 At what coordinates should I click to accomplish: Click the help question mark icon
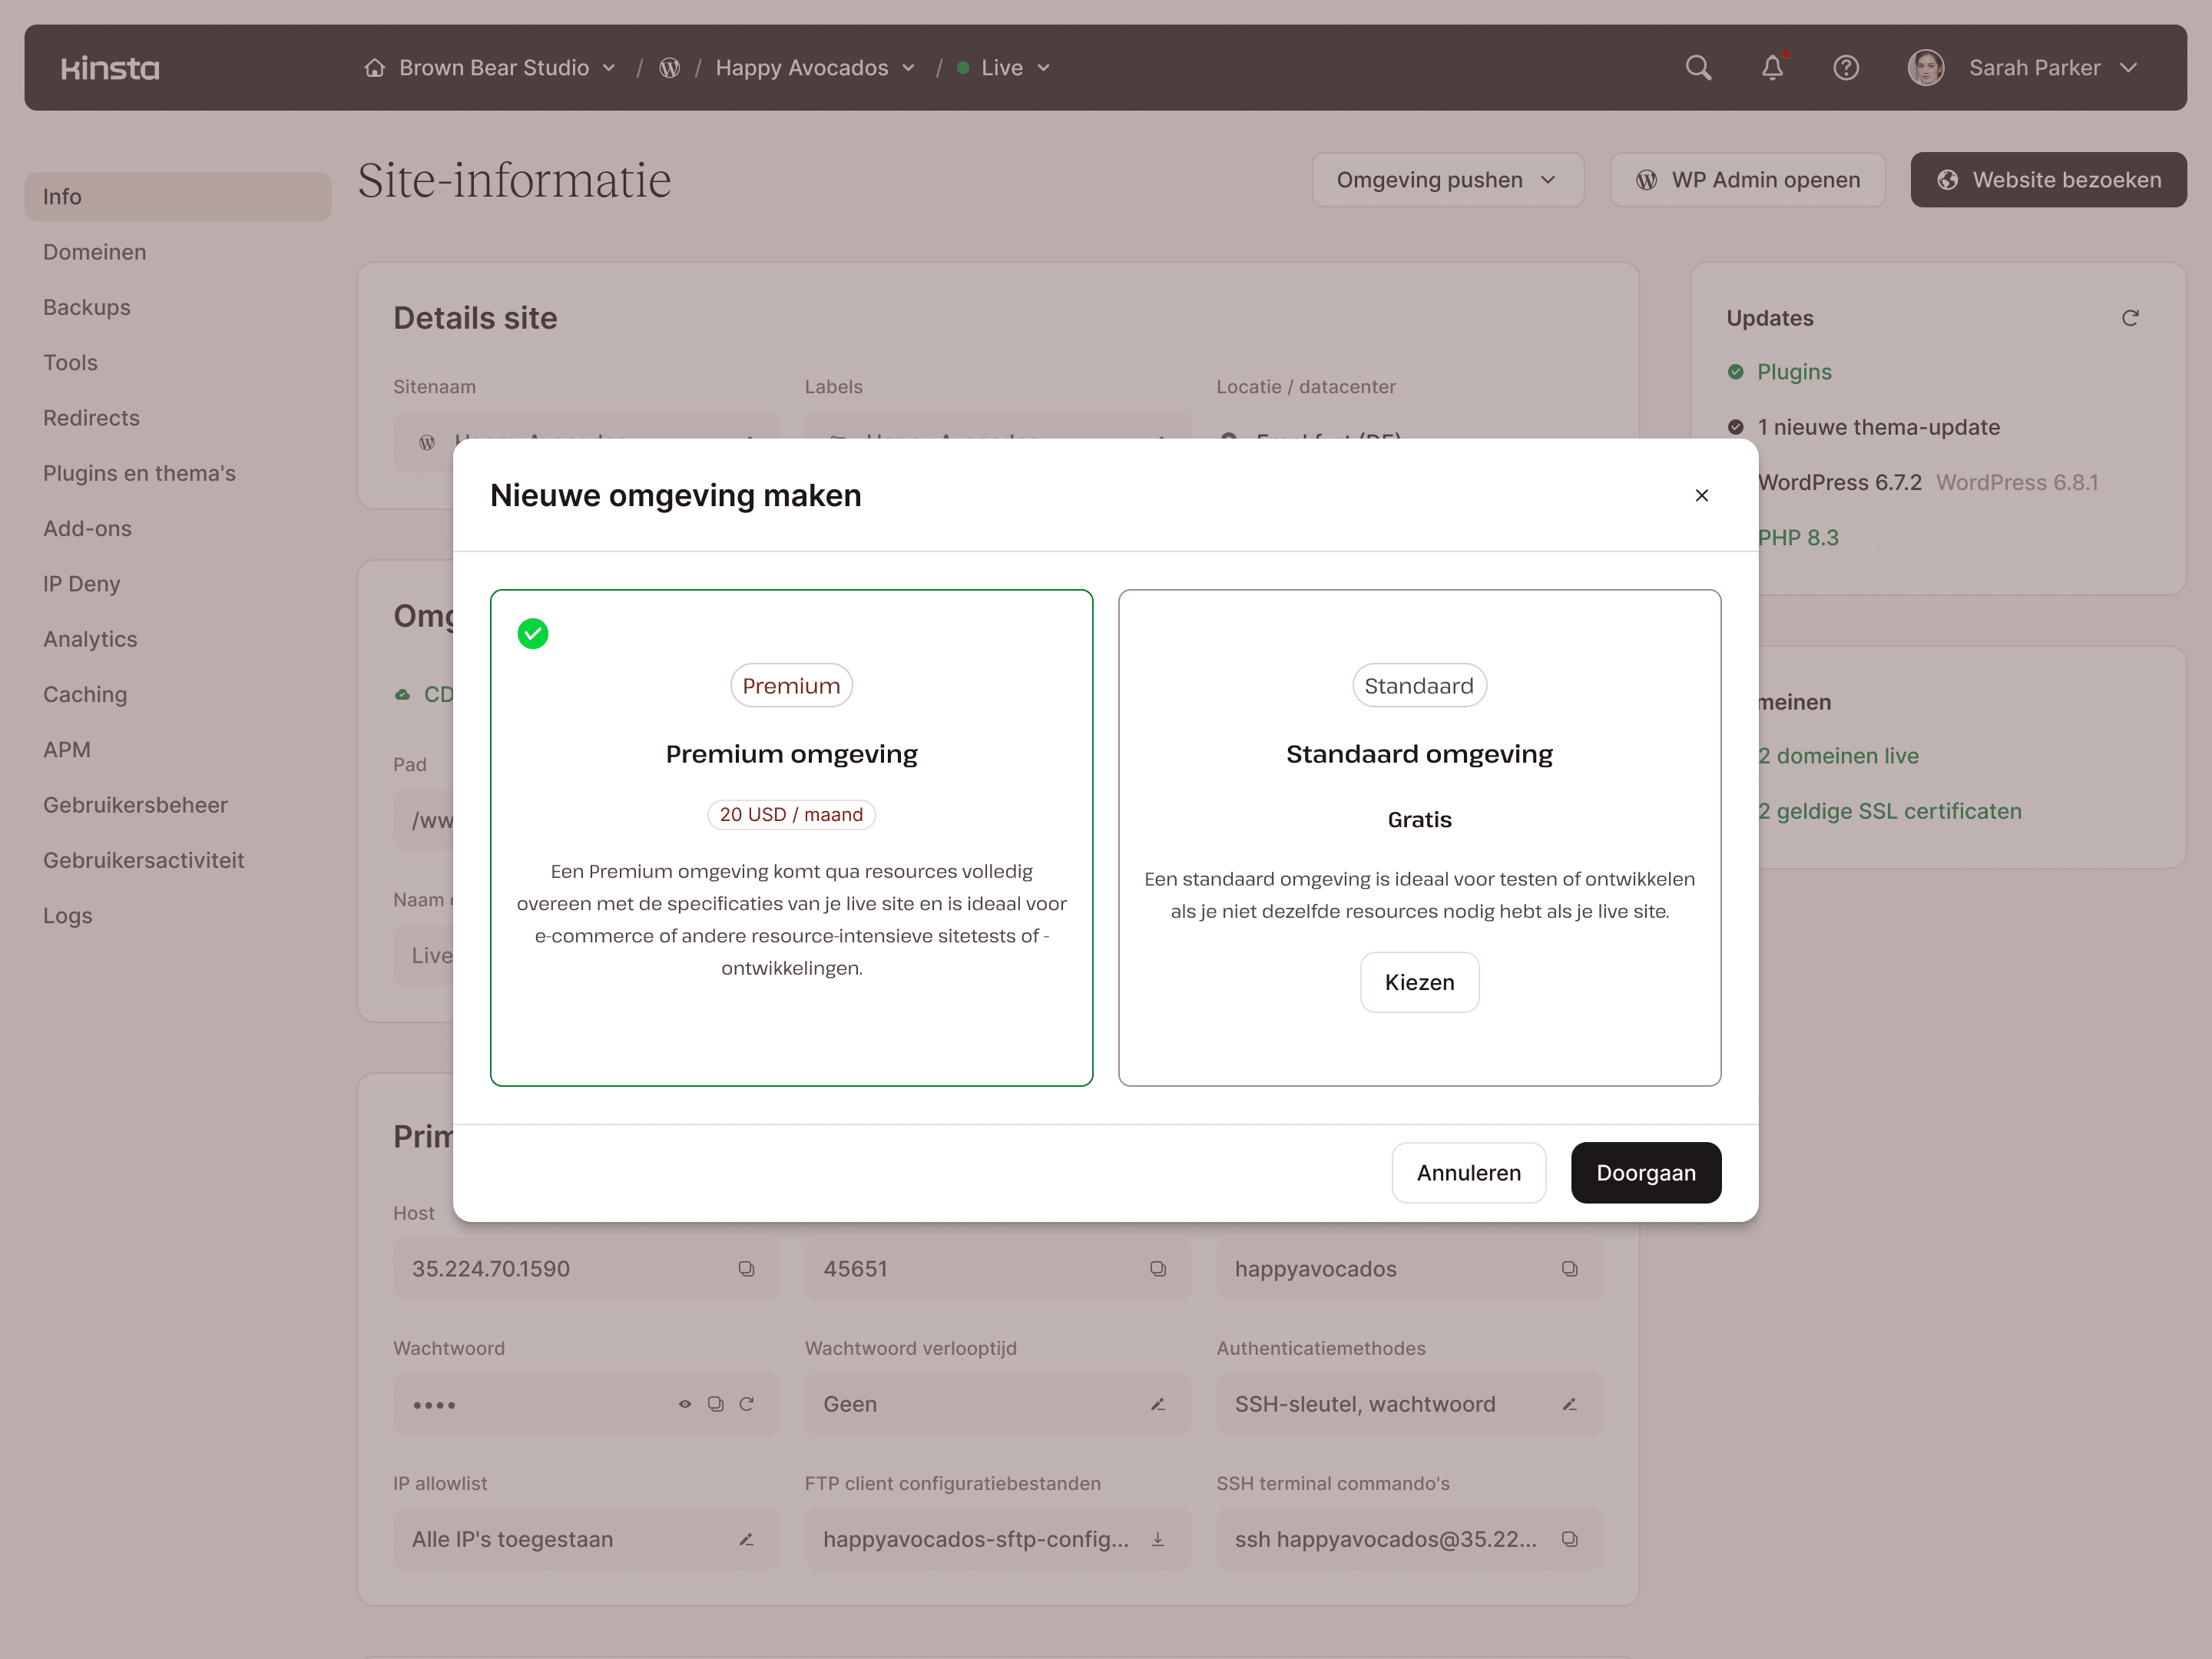point(1846,68)
